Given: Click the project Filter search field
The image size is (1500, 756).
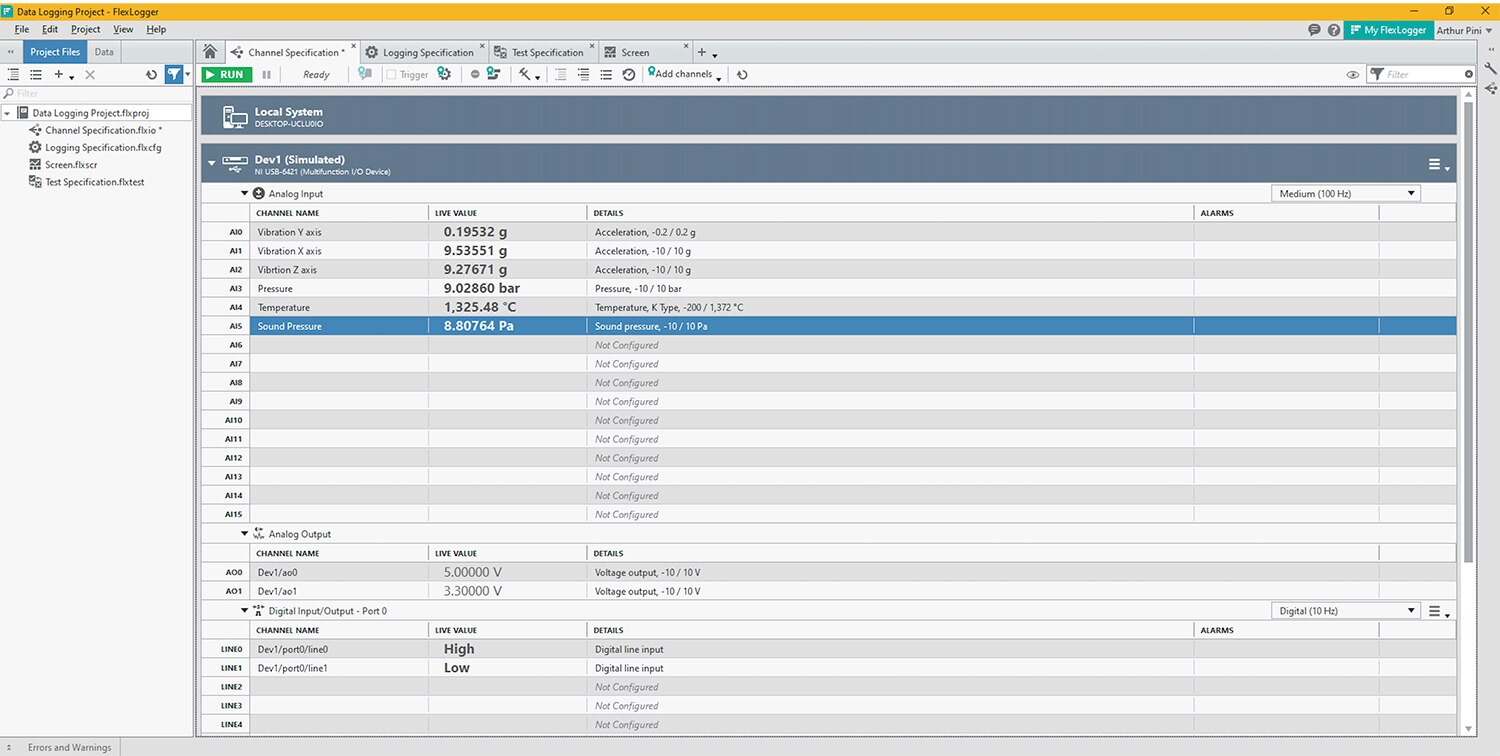Looking at the screenshot, I should 96,94.
